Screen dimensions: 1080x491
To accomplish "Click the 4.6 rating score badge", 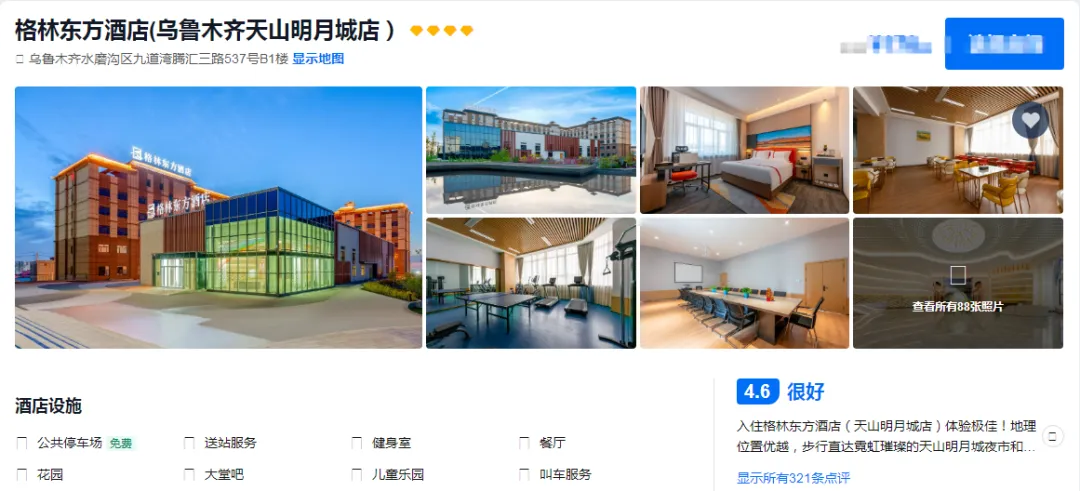I will 758,392.
